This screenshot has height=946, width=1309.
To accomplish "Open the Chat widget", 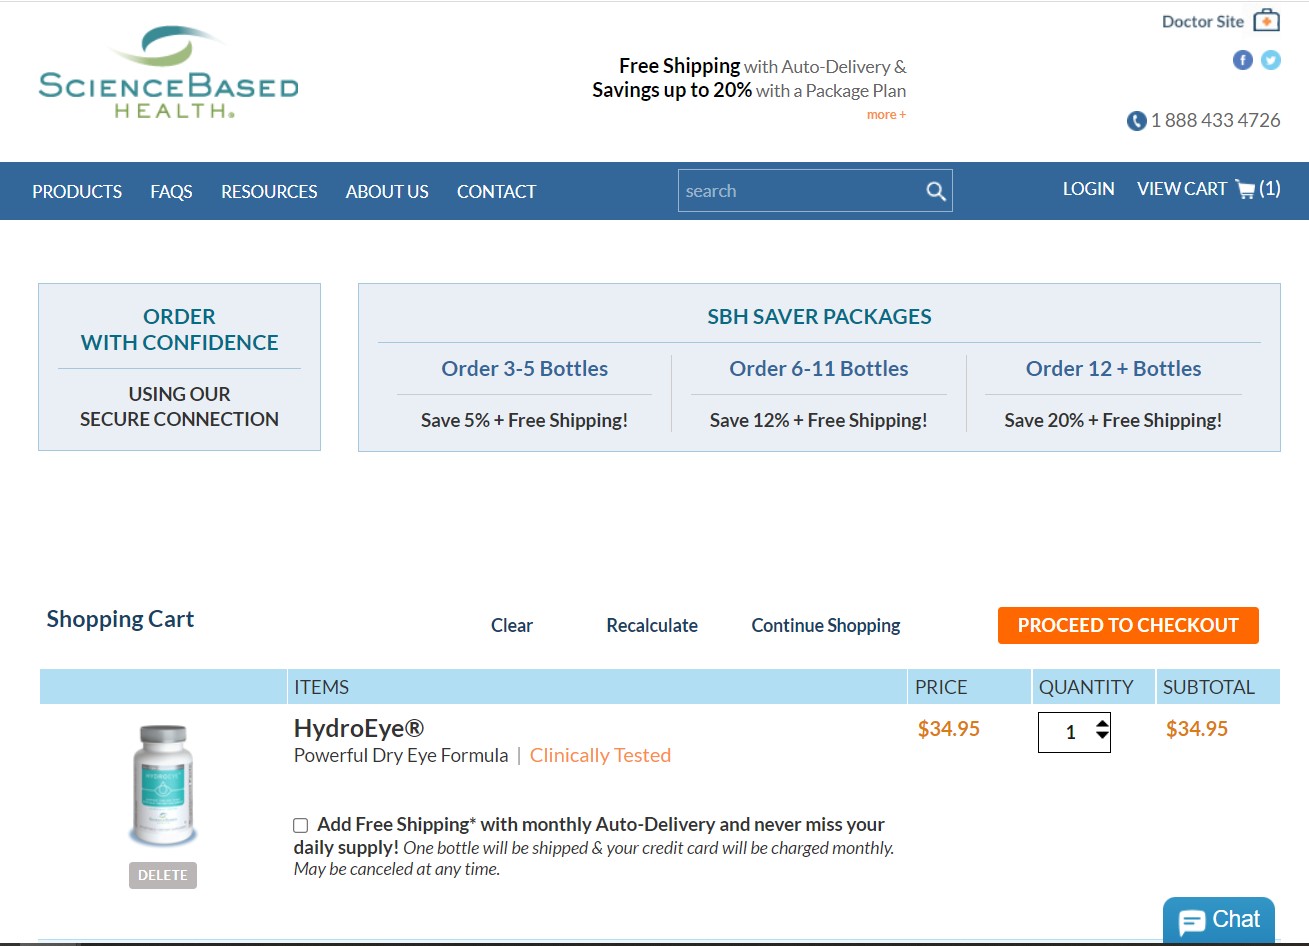I will tap(1218, 920).
